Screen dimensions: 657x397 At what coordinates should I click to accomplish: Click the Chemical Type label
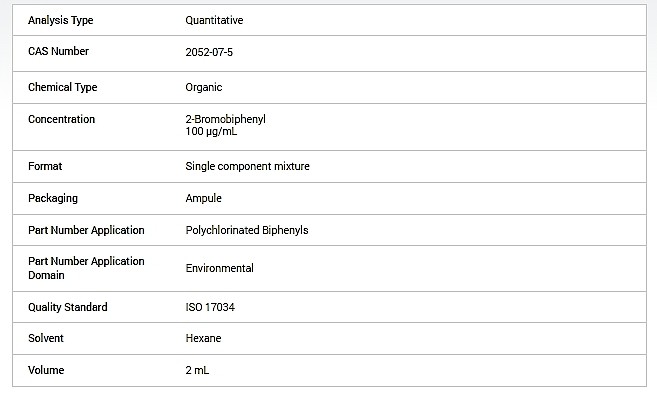[x=62, y=87]
